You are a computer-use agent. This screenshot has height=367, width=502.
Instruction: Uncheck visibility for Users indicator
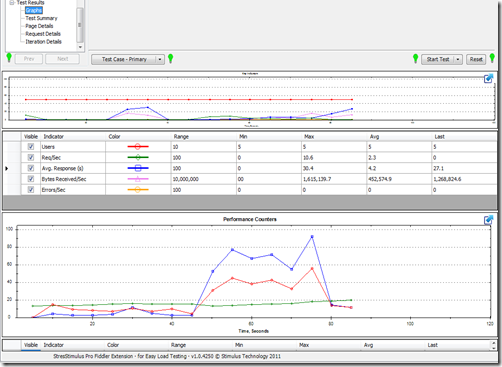pyautogui.click(x=31, y=147)
